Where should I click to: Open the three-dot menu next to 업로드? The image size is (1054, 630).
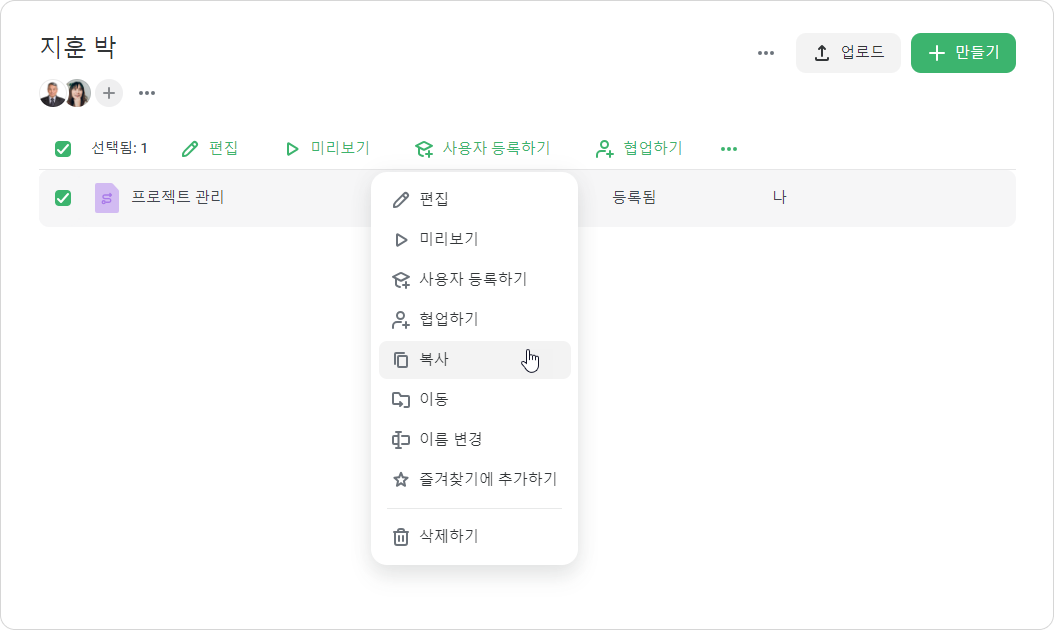point(766,53)
